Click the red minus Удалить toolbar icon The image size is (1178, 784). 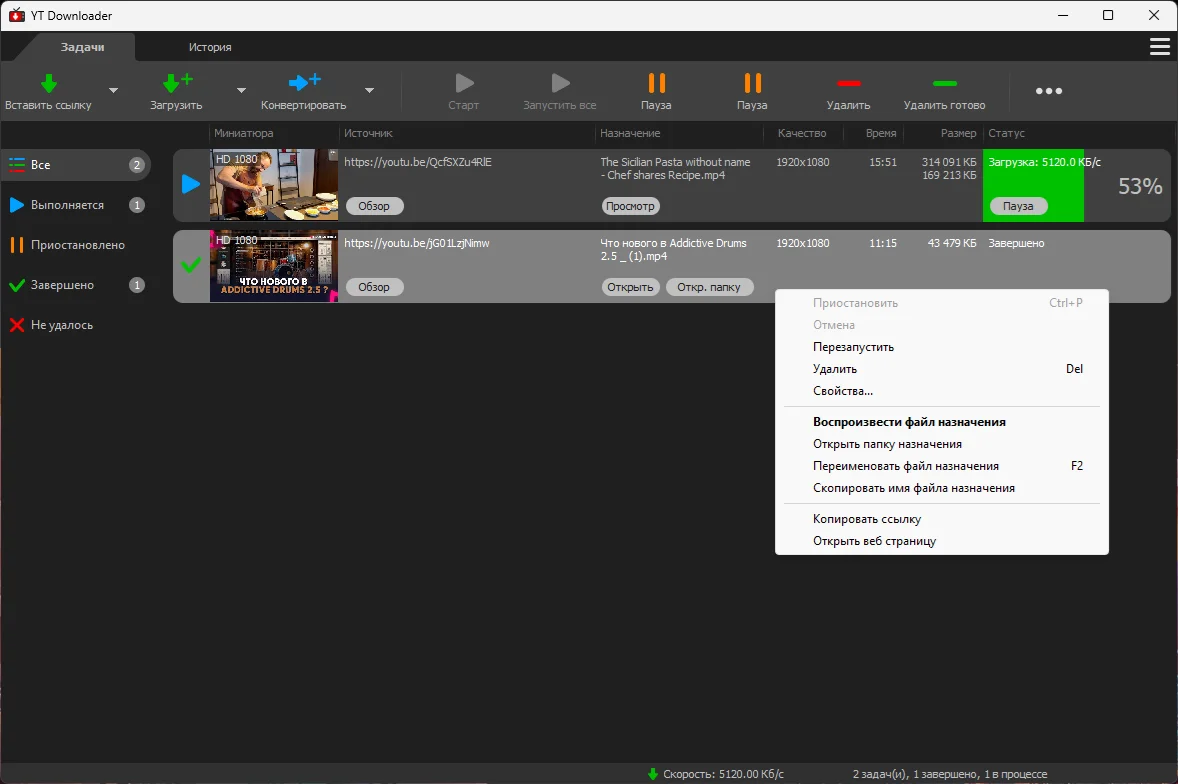tap(848, 84)
